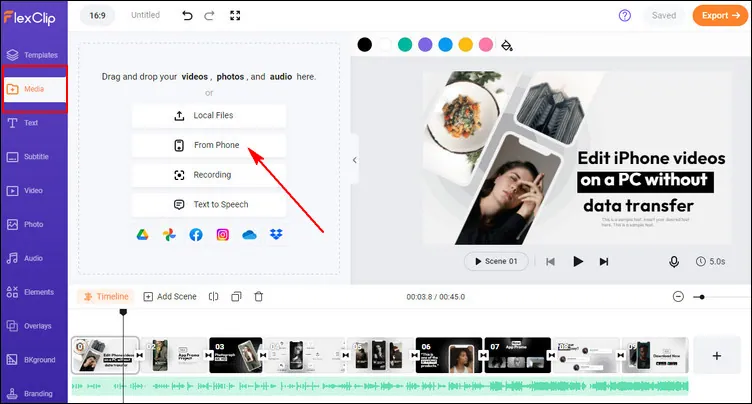This screenshot has width=752, height=404.
Task: Open the BKground sidebar panel
Action: coord(31,360)
